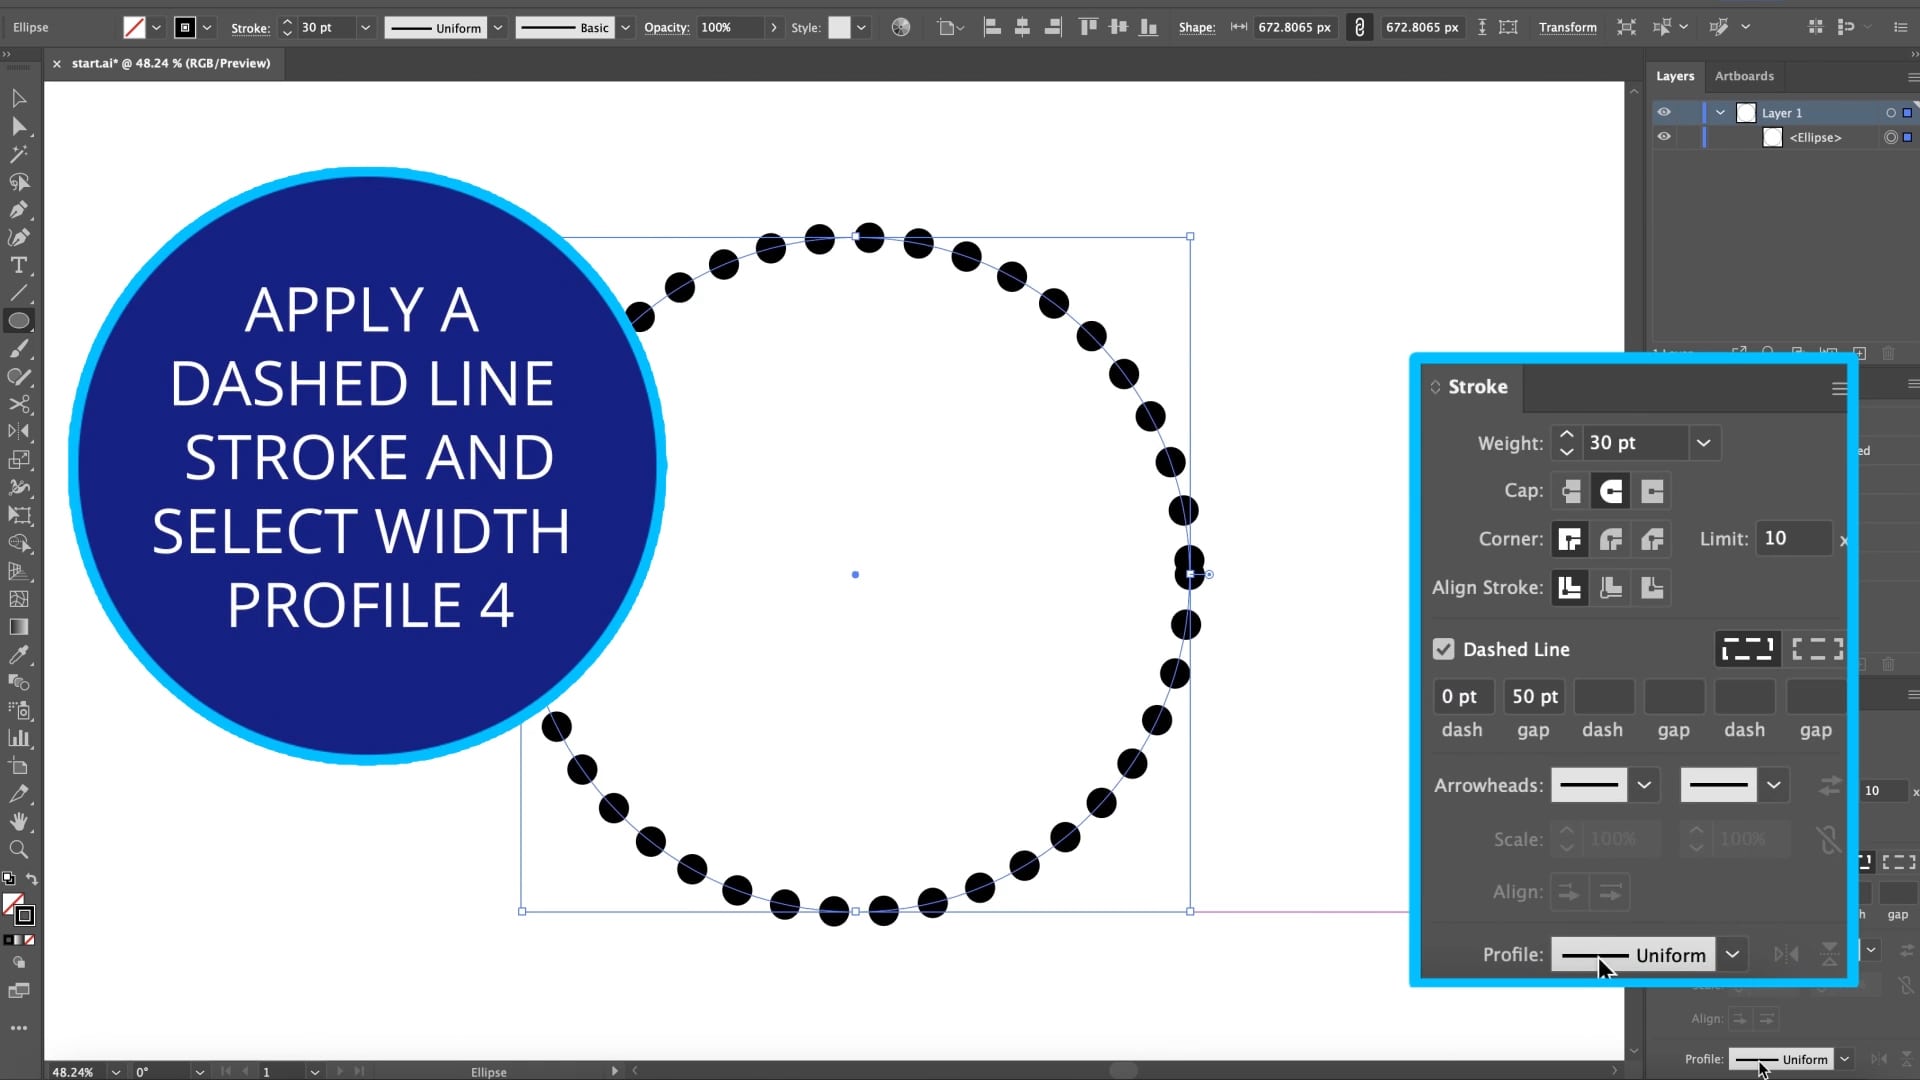This screenshot has width=1920, height=1080.
Task: Select the Scissors tool
Action: 18,404
